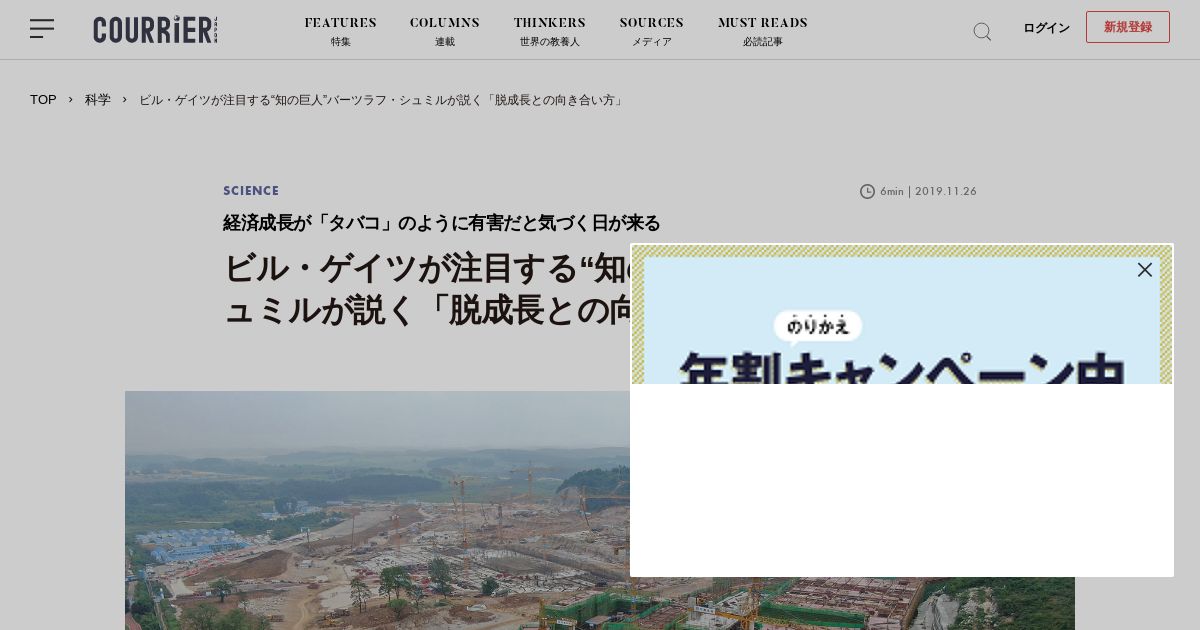This screenshot has width=1200, height=630.
Task: Go to TOP breadcrumb link
Action: pos(43,100)
